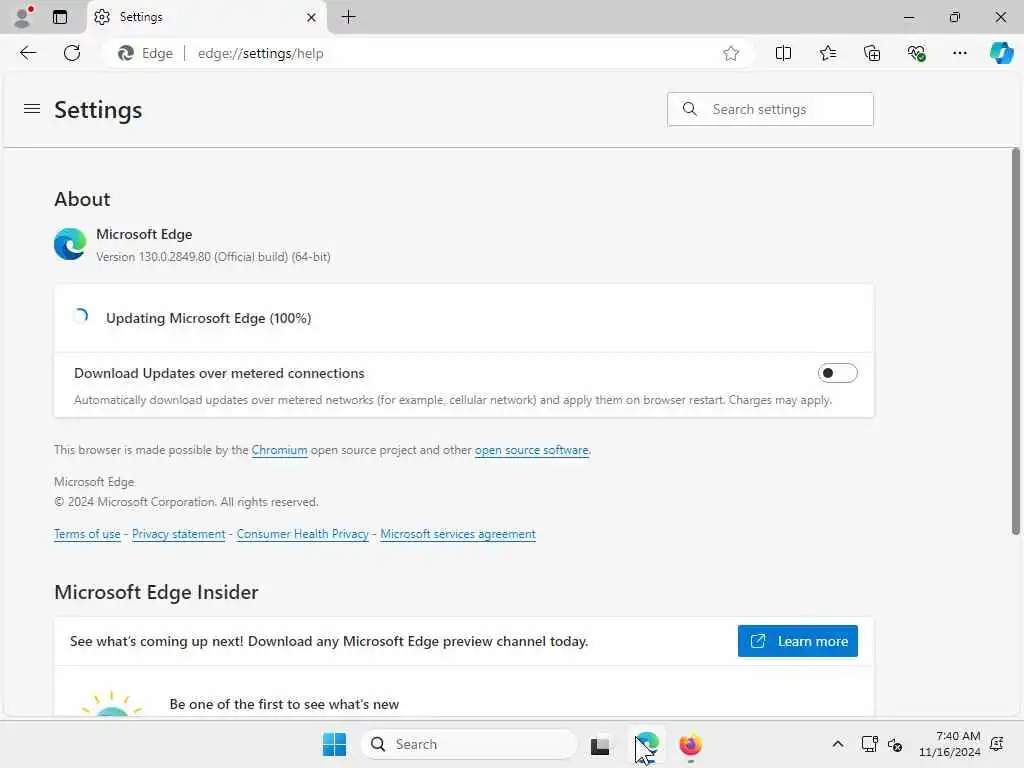Open Settings and more ellipsis menu
This screenshot has width=1024, height=768.
pos(959,54)
